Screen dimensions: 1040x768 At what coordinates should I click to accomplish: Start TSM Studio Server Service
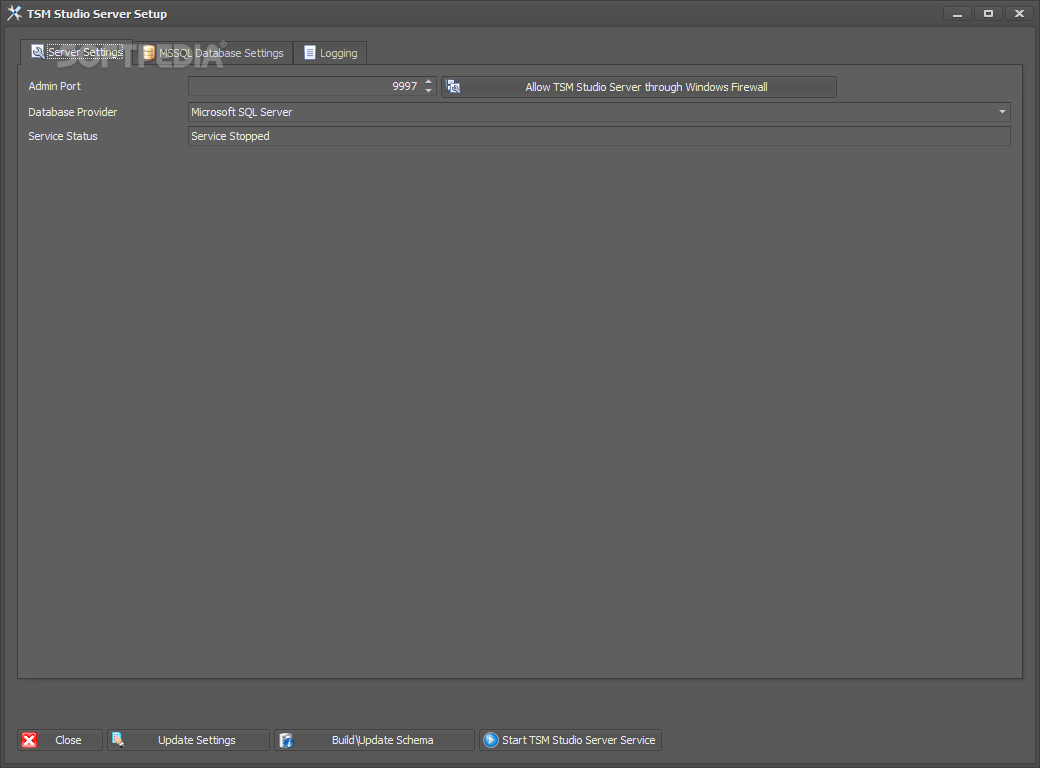[x=570, y=740]
